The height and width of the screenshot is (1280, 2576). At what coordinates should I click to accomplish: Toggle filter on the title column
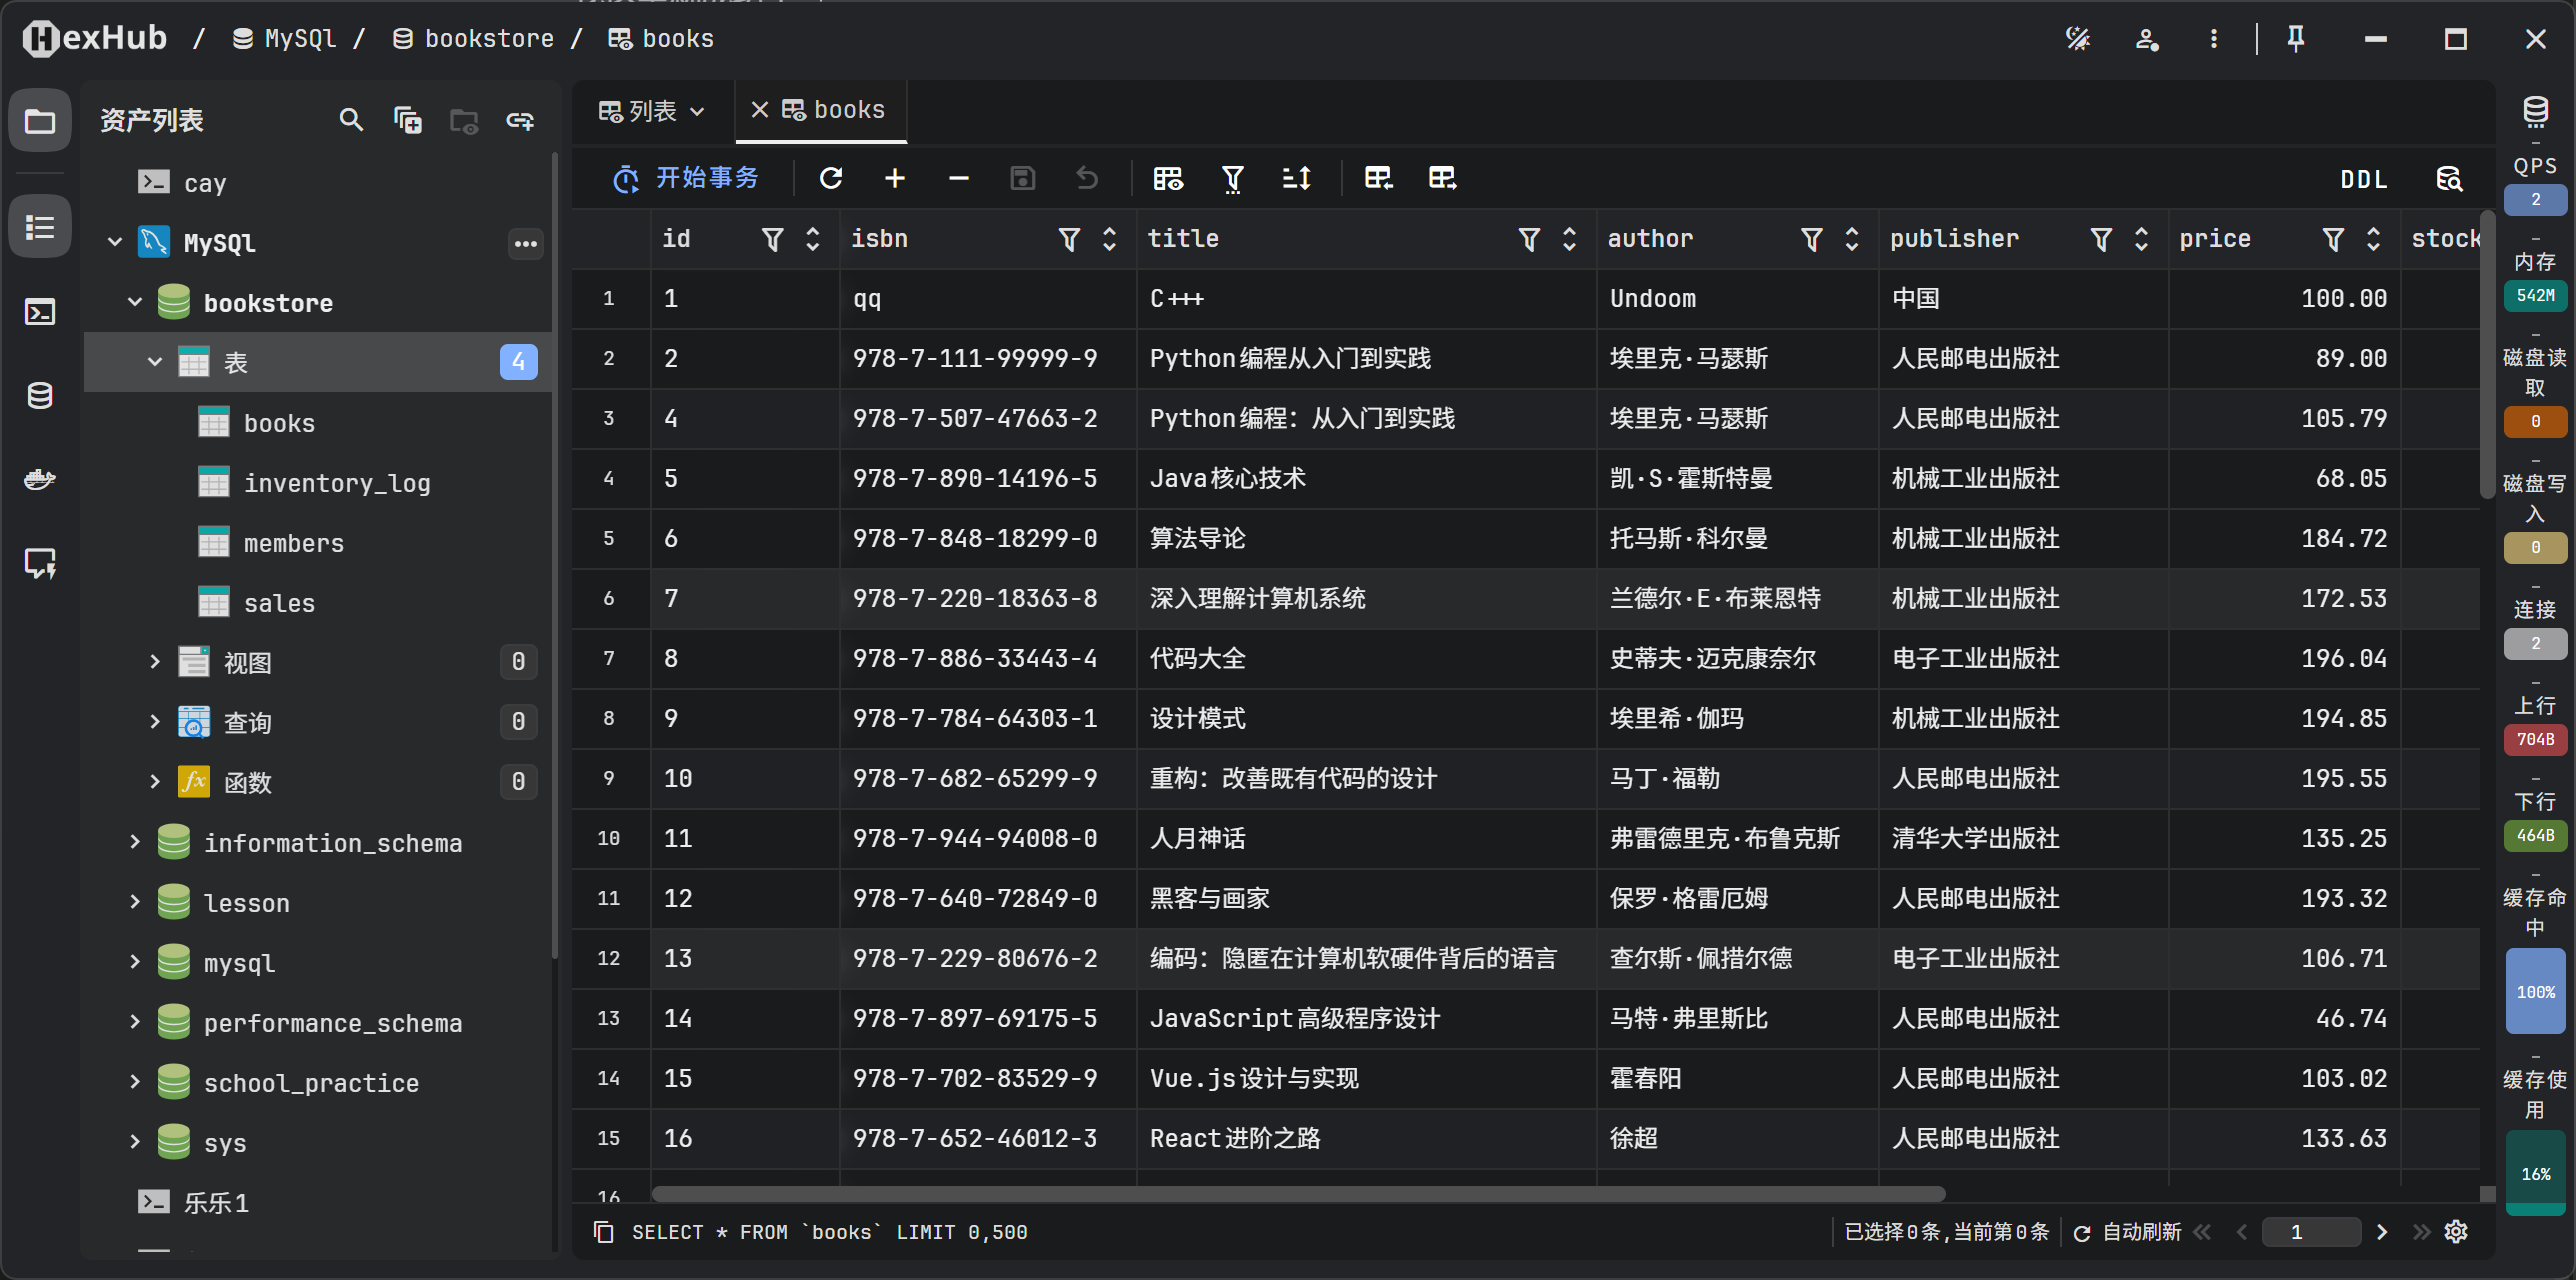1528,239
